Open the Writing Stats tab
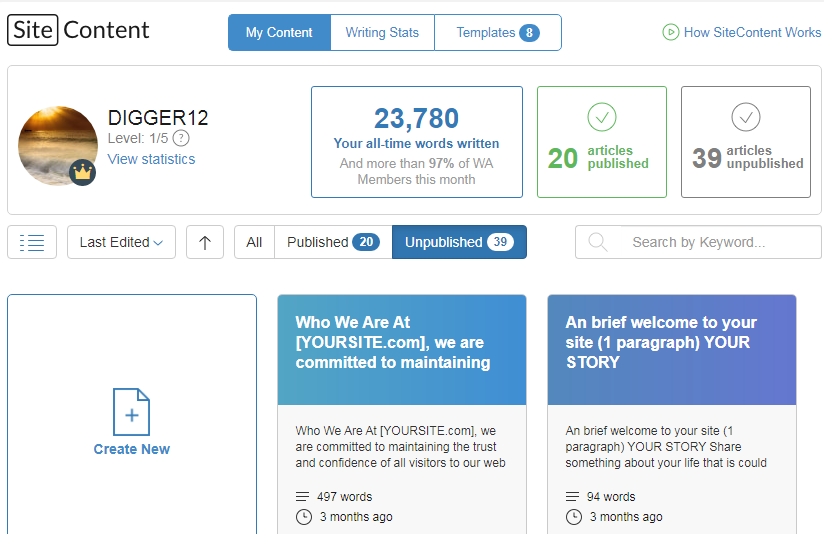Screen dimensions: 824x534 [x=382, y=33]
